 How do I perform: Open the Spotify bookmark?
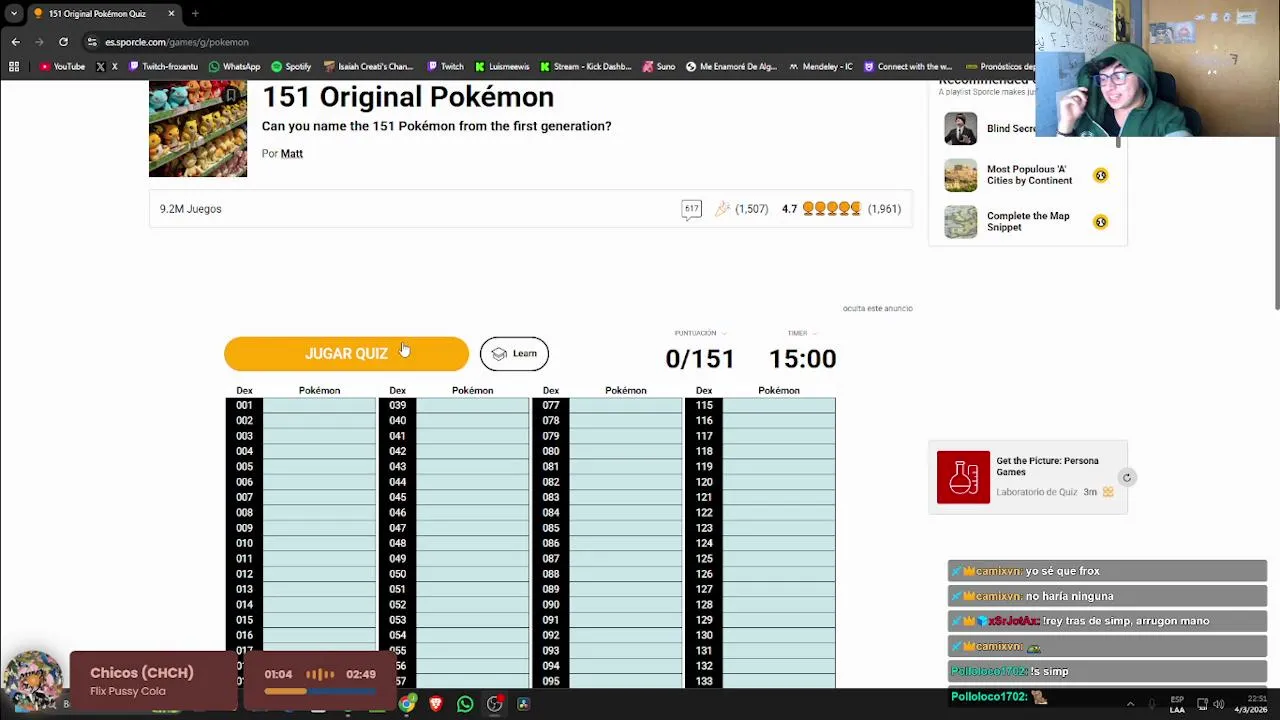(291, 67)
